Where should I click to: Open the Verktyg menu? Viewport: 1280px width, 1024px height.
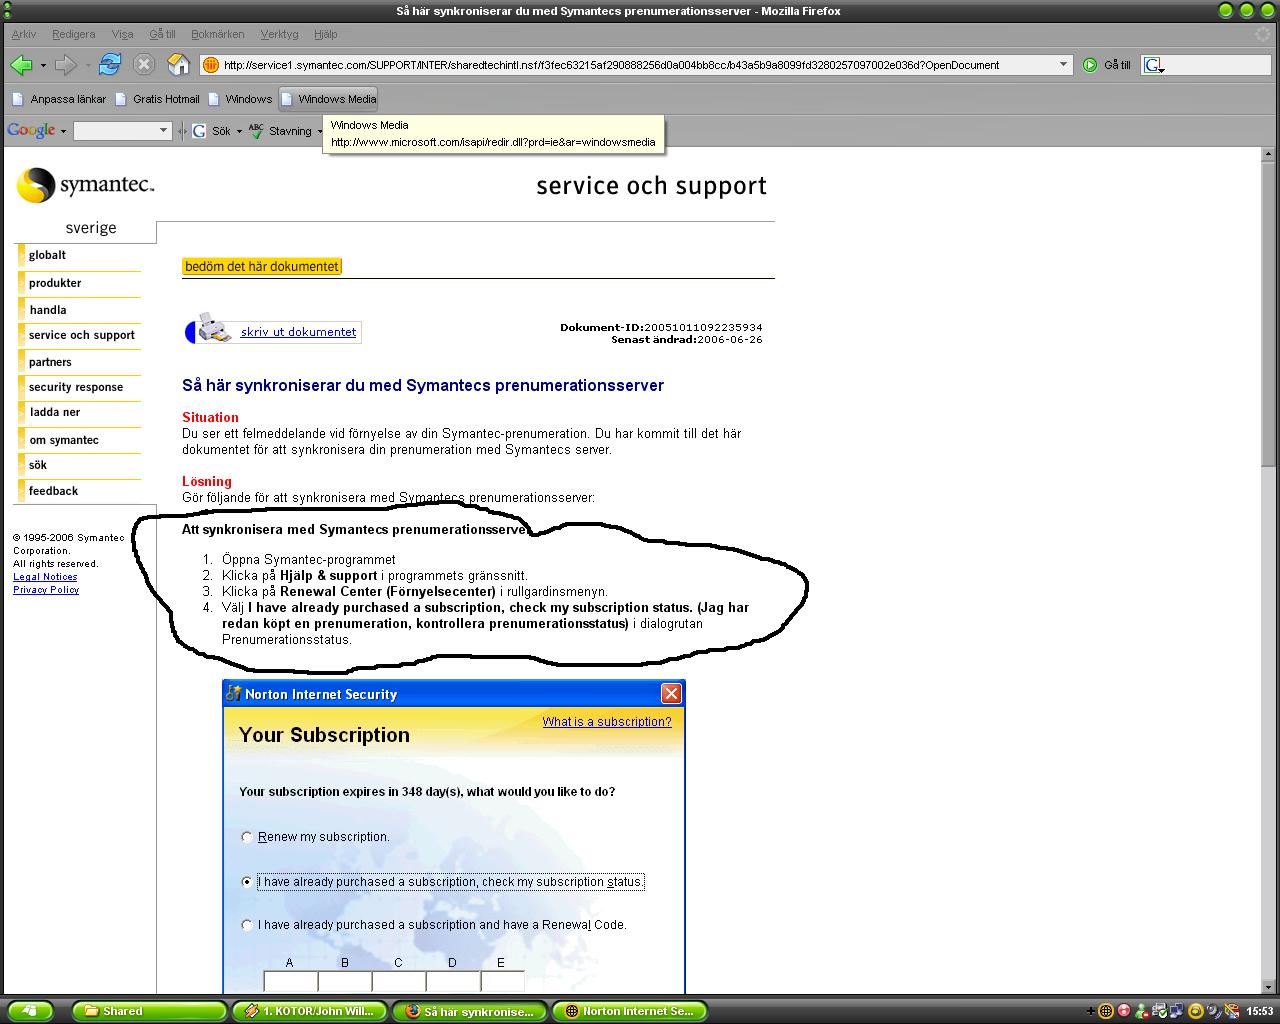point(279,34)
